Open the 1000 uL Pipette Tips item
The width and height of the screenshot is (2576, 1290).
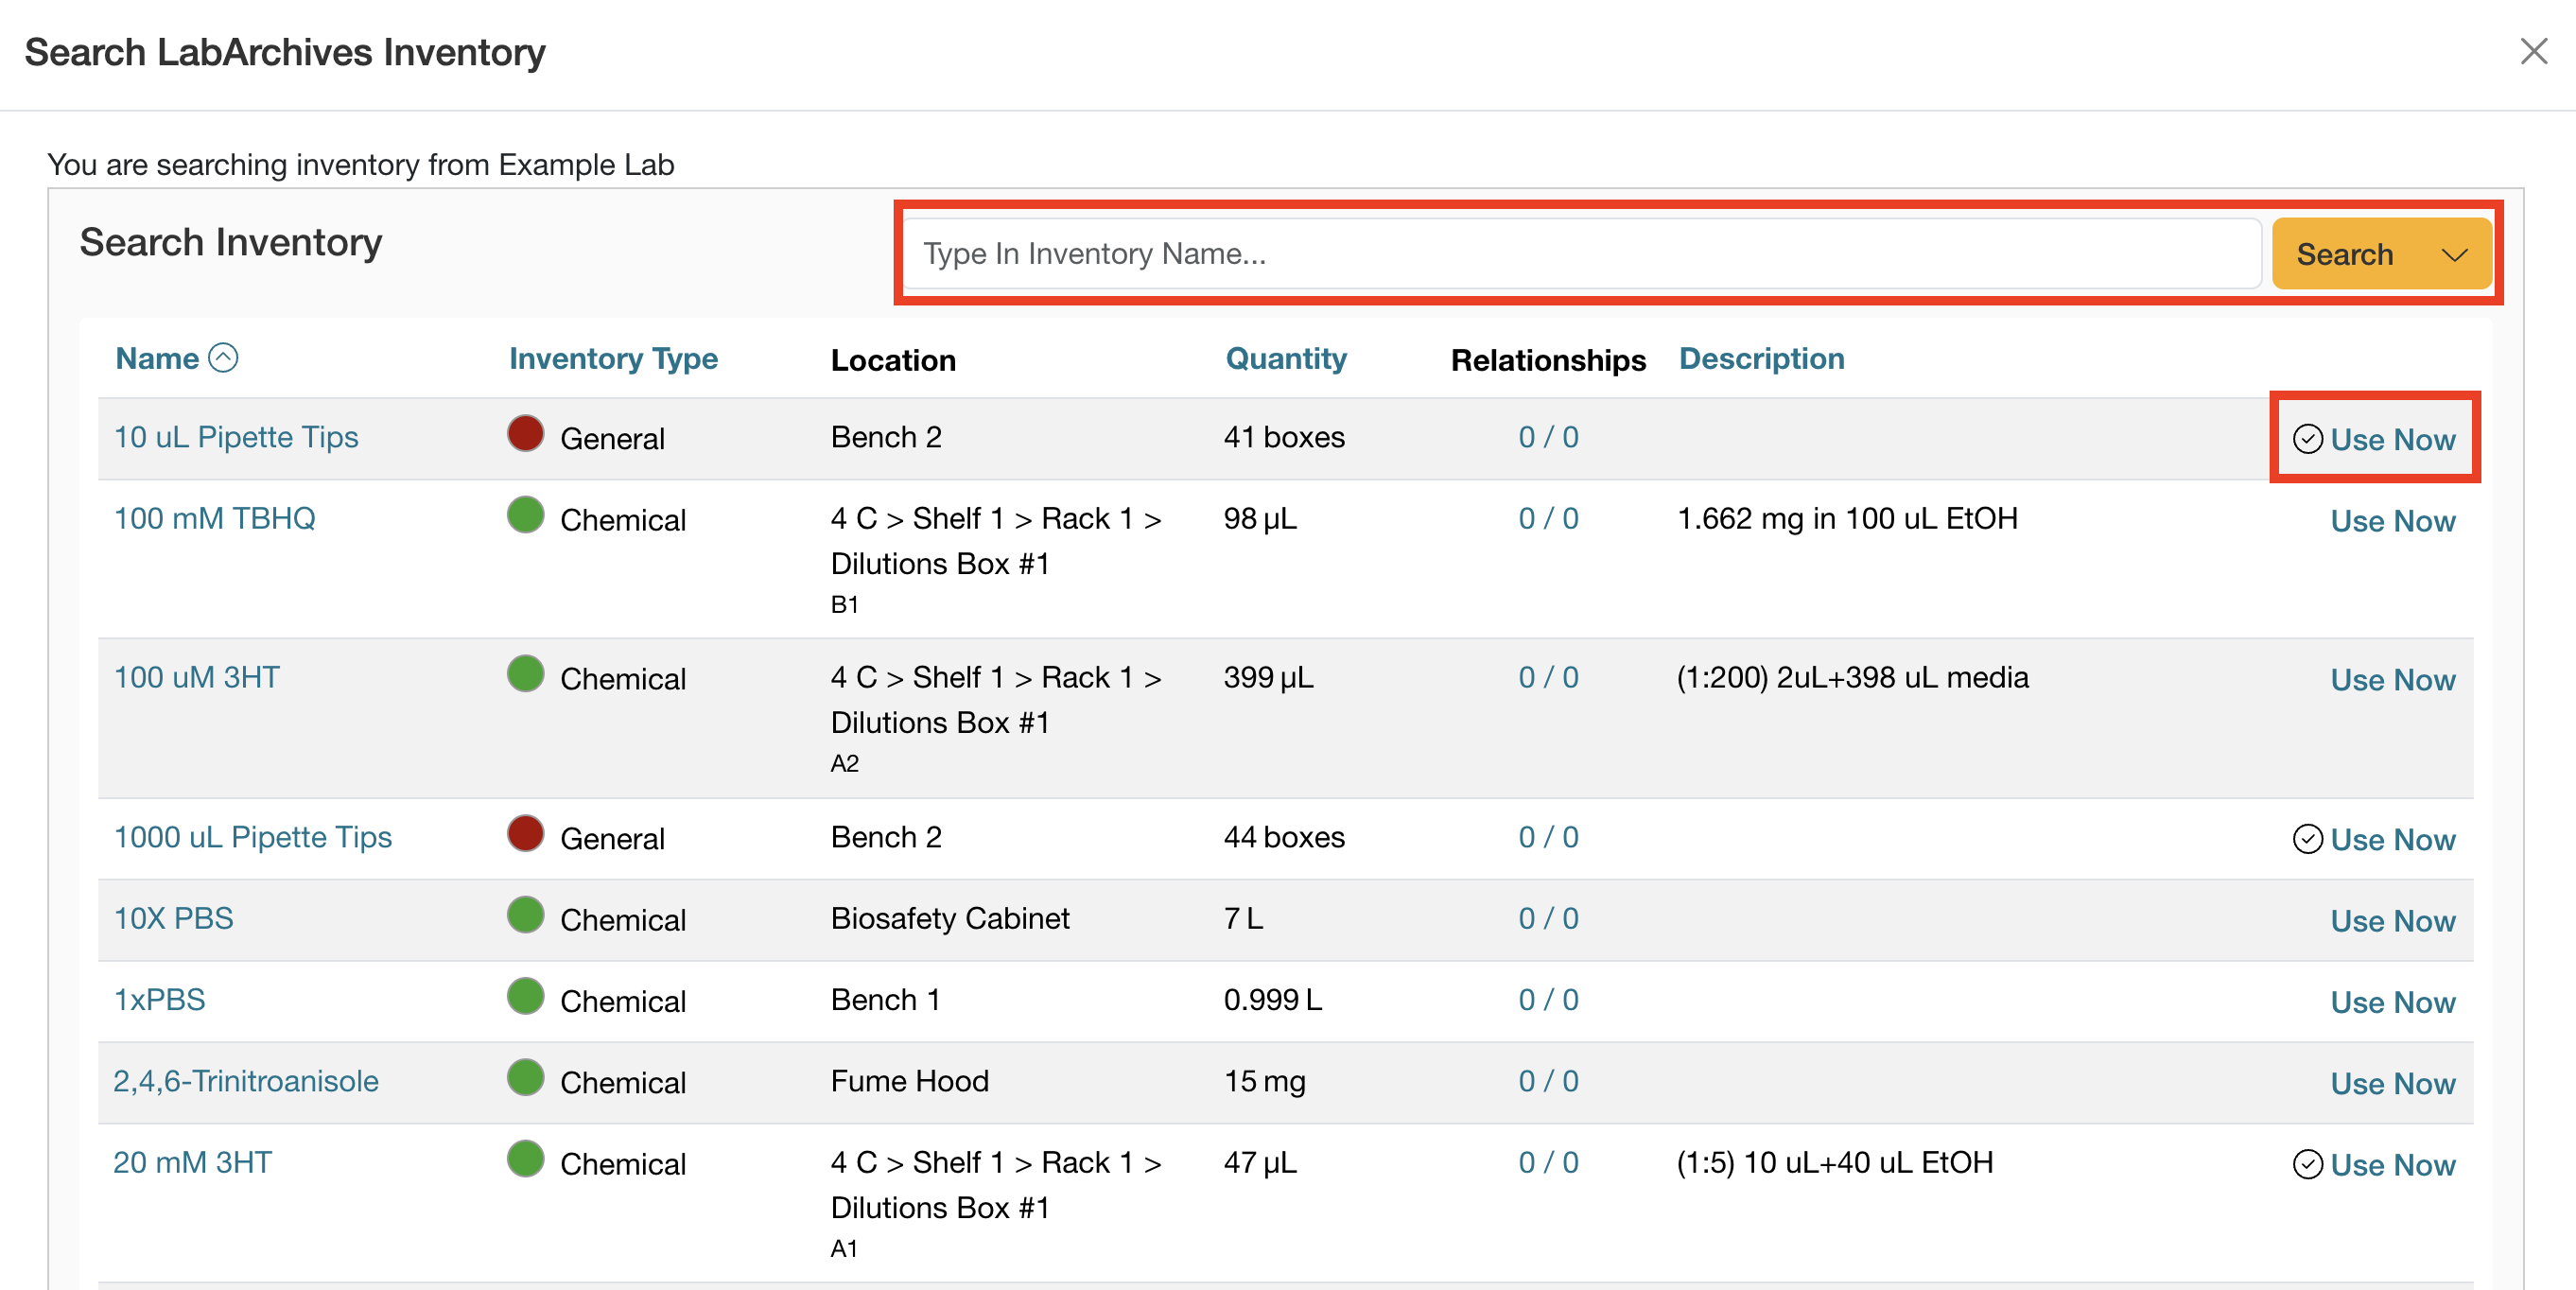252,837
